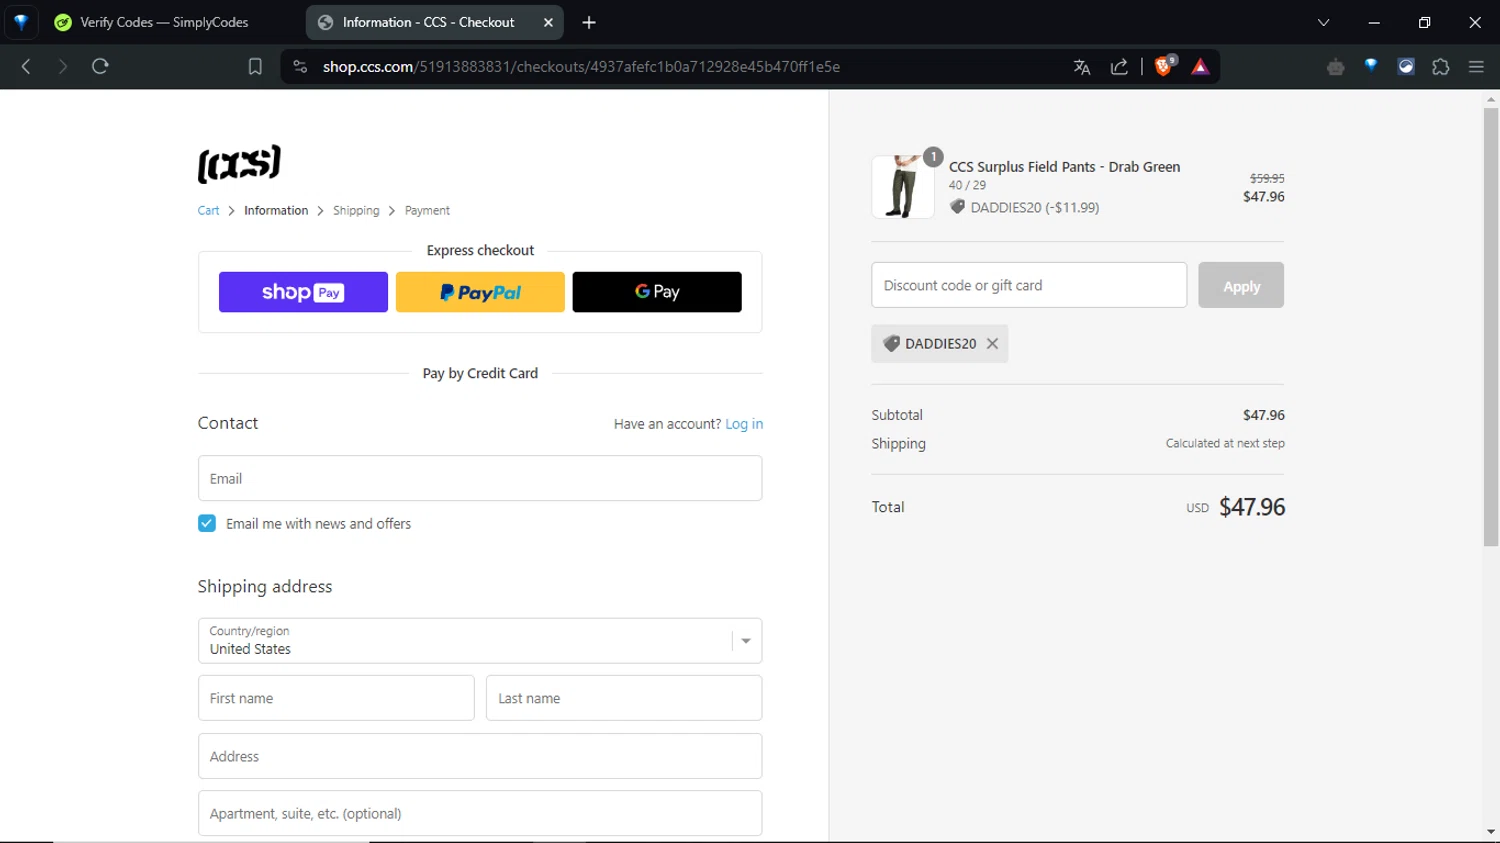The height and width of the screenshot is (843, 1500).
Task: Switch to the Verify Codes — SimplyCodes tab
Action: (x=164, y=22)
